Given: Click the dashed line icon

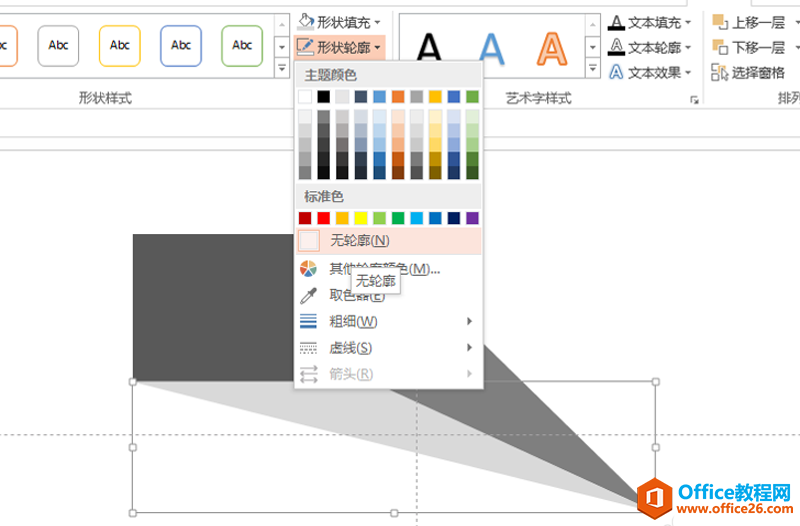Looking at the screenshot, I should point(308,347).
